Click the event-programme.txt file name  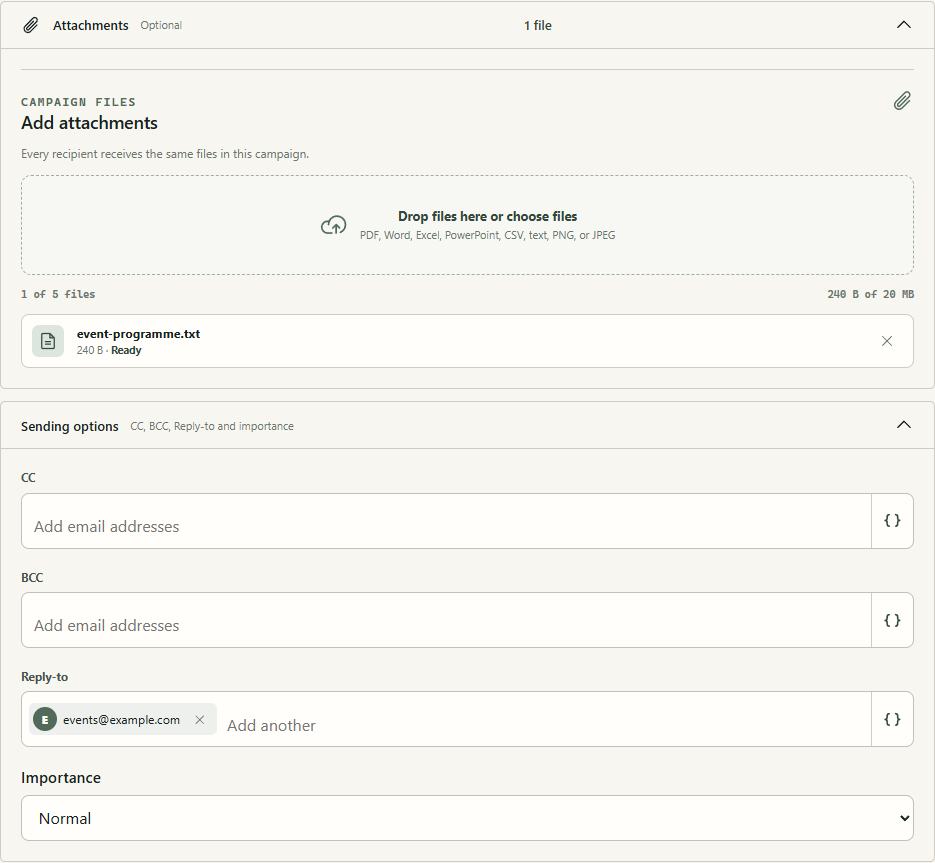pyautogui.click(x=138, y=334)
